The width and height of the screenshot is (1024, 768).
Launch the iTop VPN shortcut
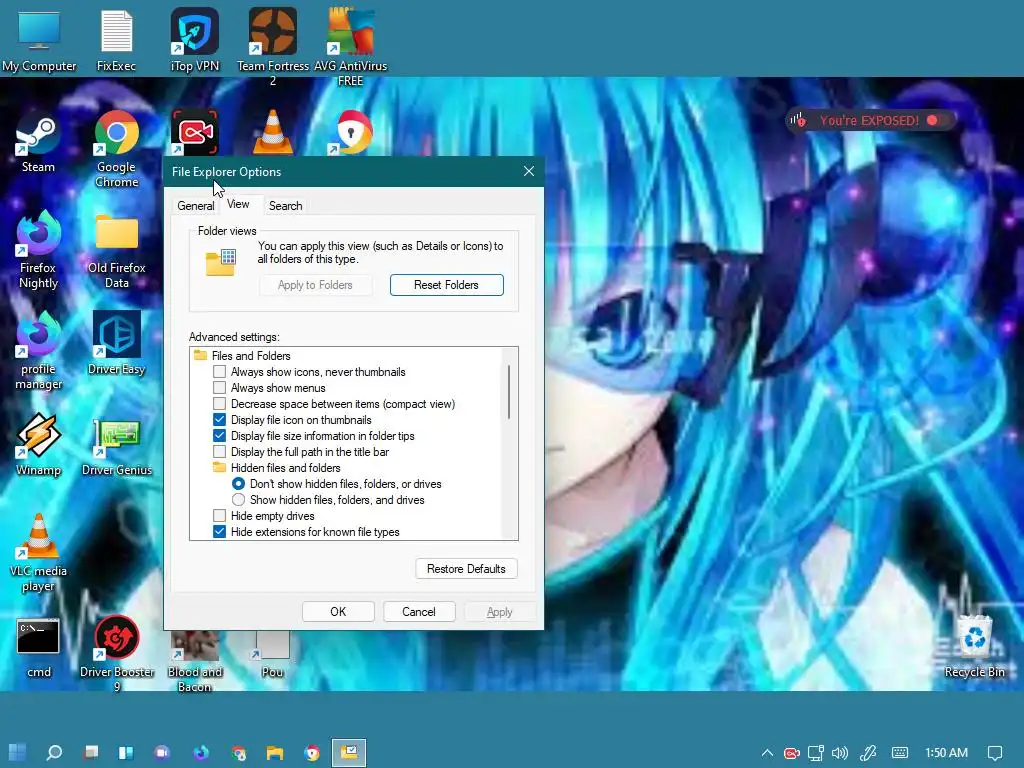point(195,40)
